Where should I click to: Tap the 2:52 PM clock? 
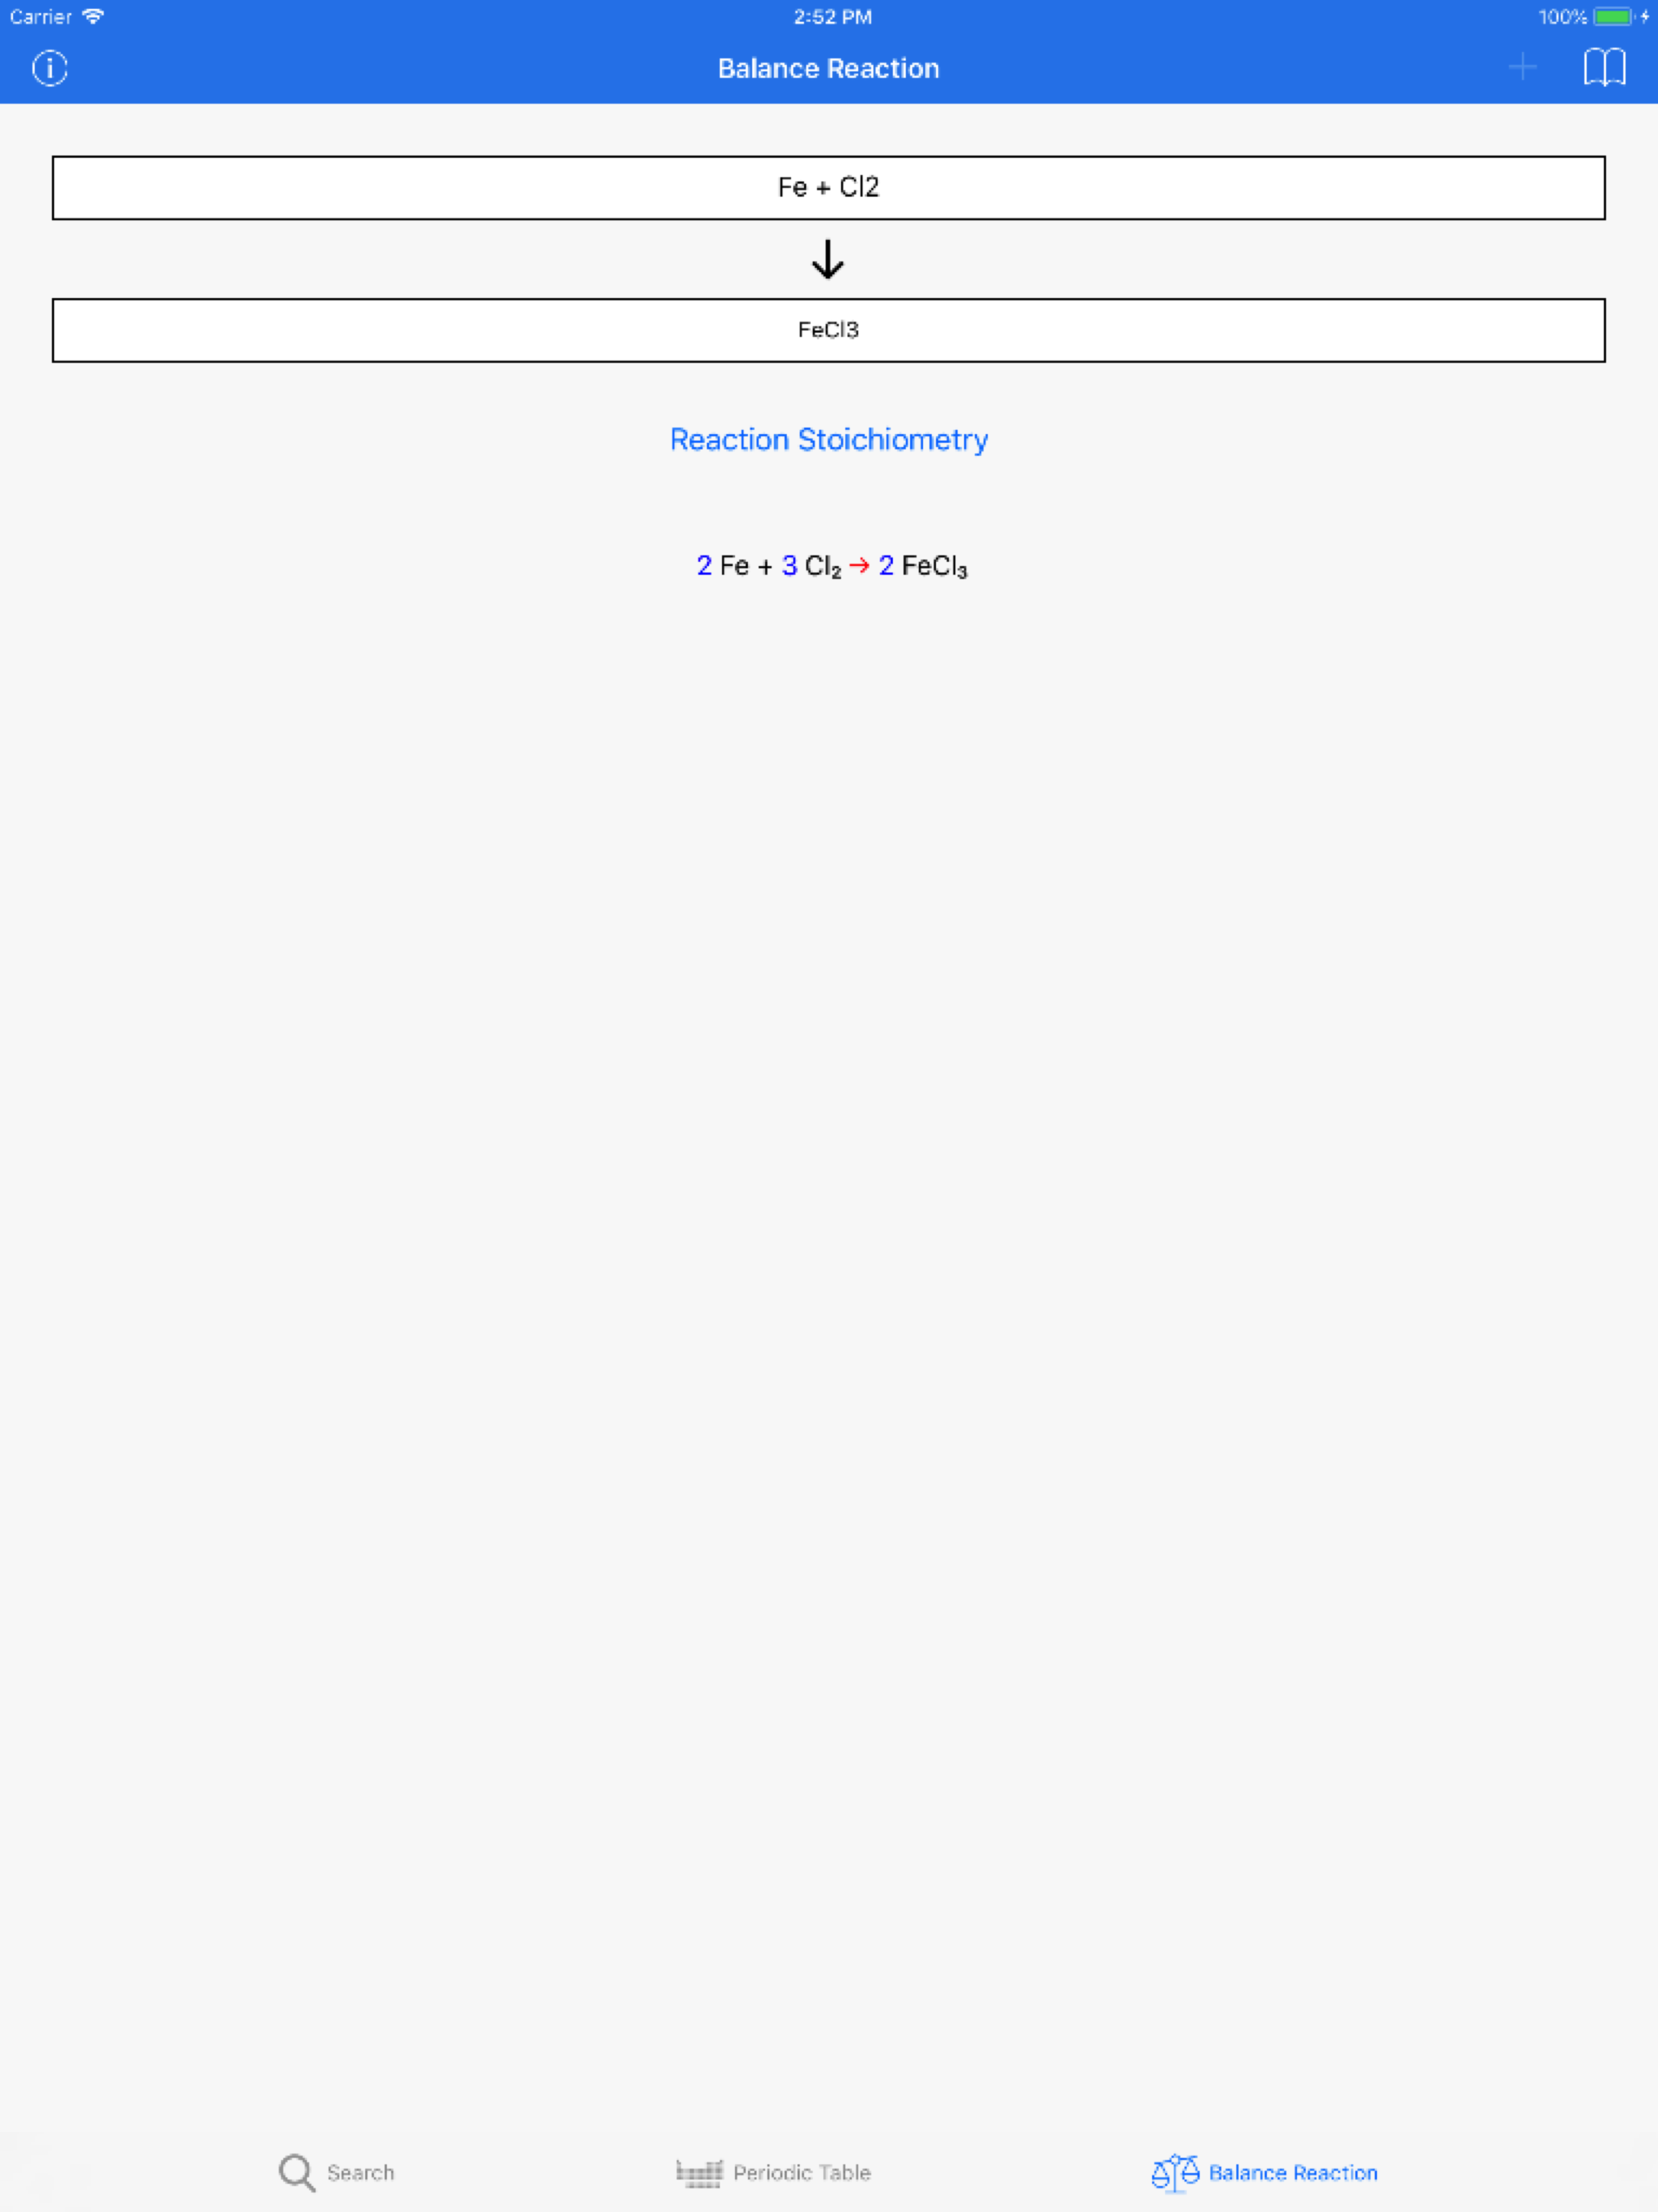(833, 17)
